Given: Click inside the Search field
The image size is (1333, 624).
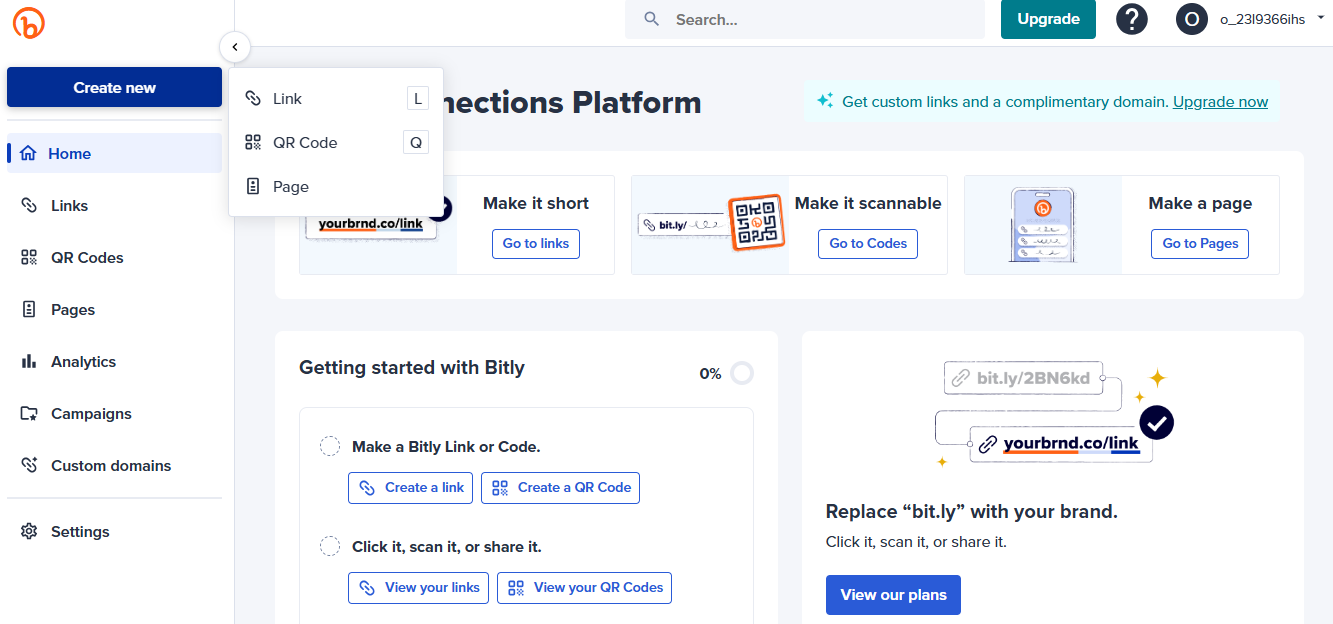Looking at the screenshot, I should (805, 19).
